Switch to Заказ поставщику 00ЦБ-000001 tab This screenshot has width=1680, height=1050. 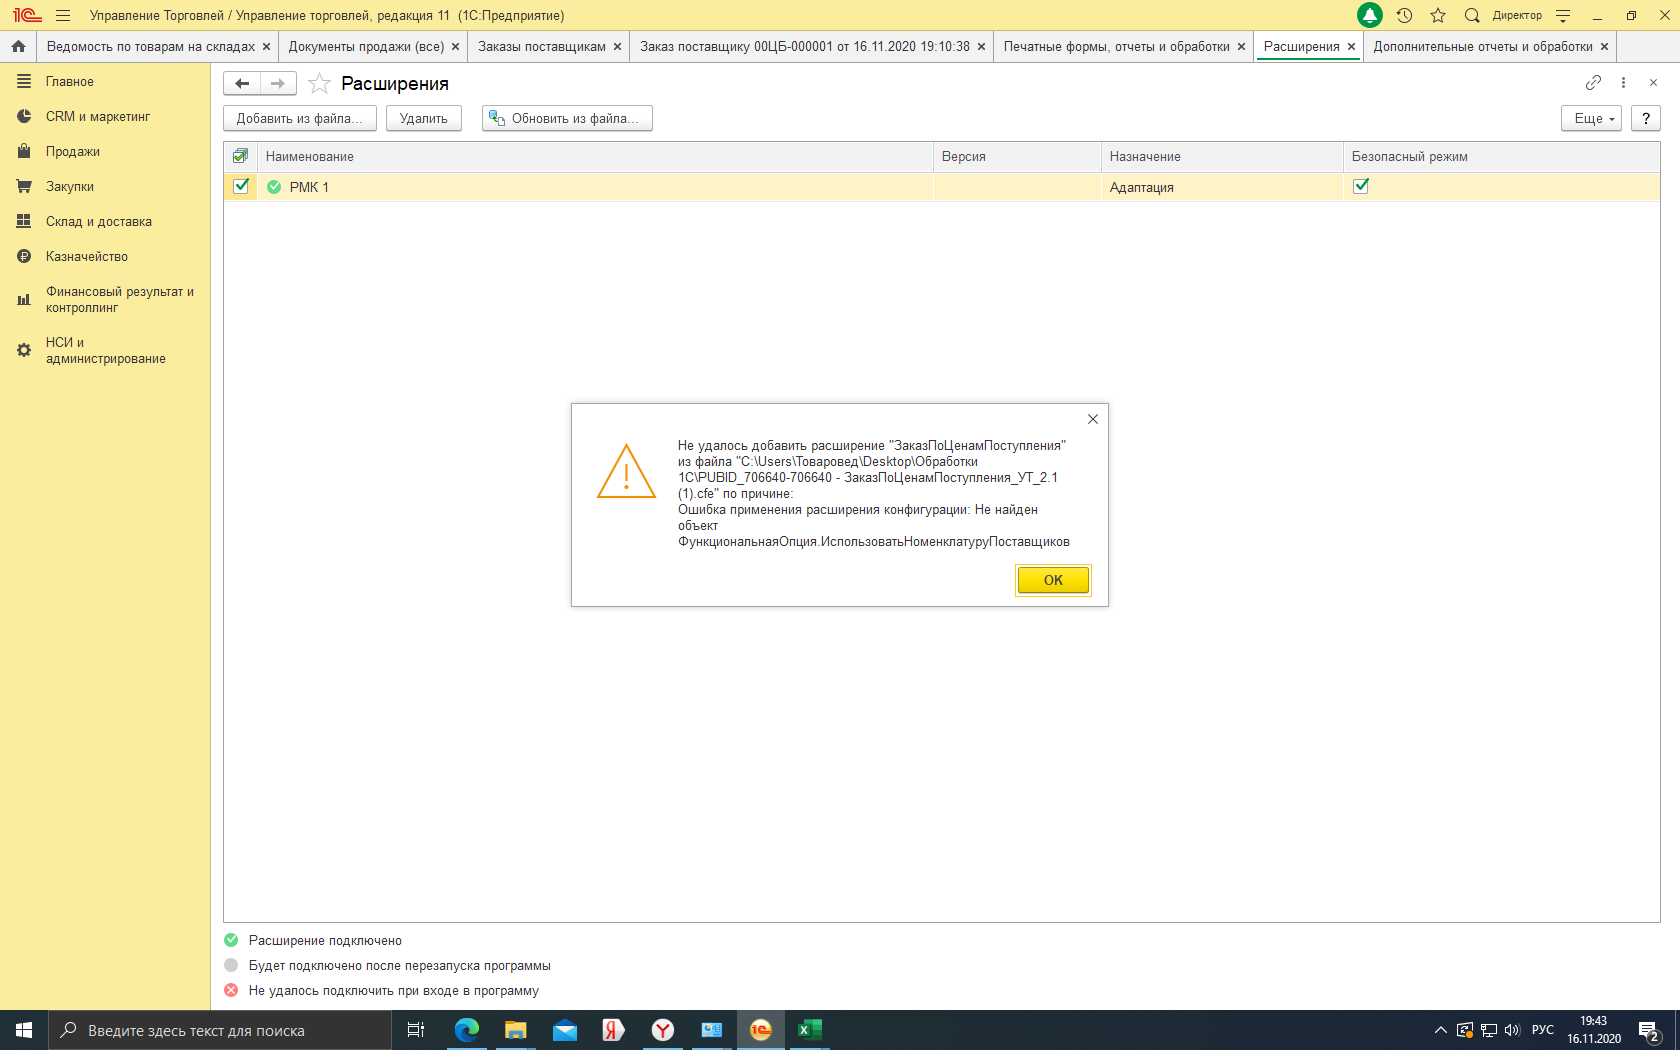[x=804, y=46]
